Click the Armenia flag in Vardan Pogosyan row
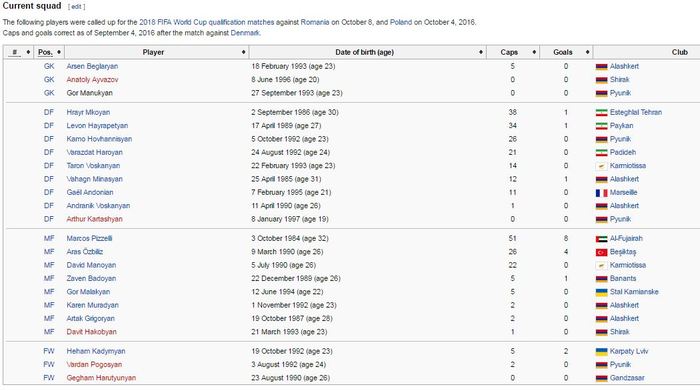Screen dimensions: 700x391 point(601,365)
